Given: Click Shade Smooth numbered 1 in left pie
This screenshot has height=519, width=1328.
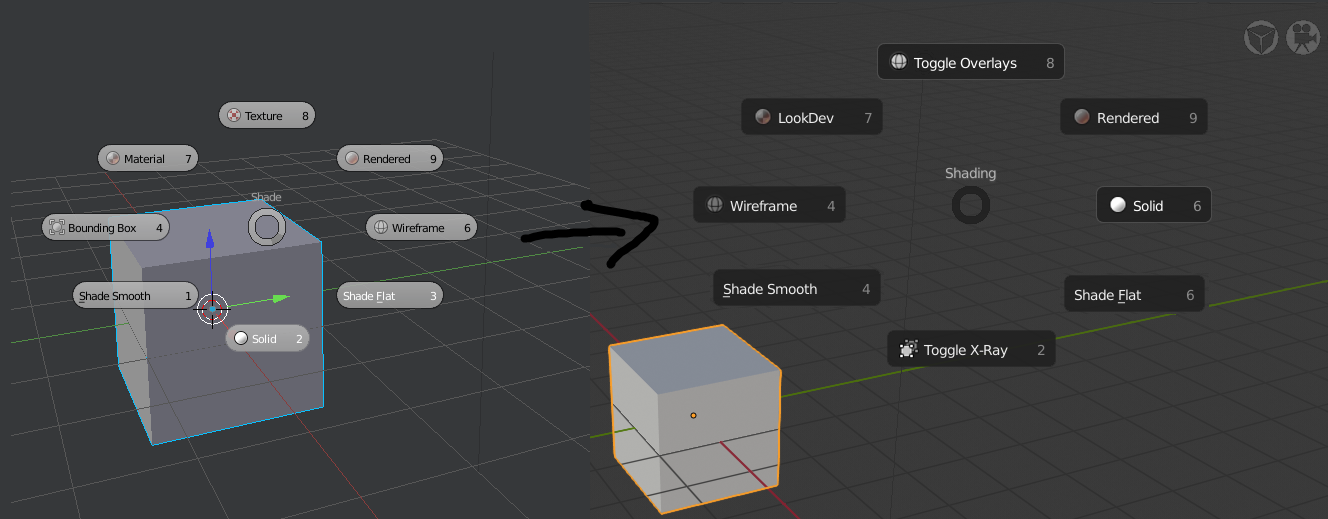Looking at the screenshot, I should pyautogui.click(x=135, y=296).
